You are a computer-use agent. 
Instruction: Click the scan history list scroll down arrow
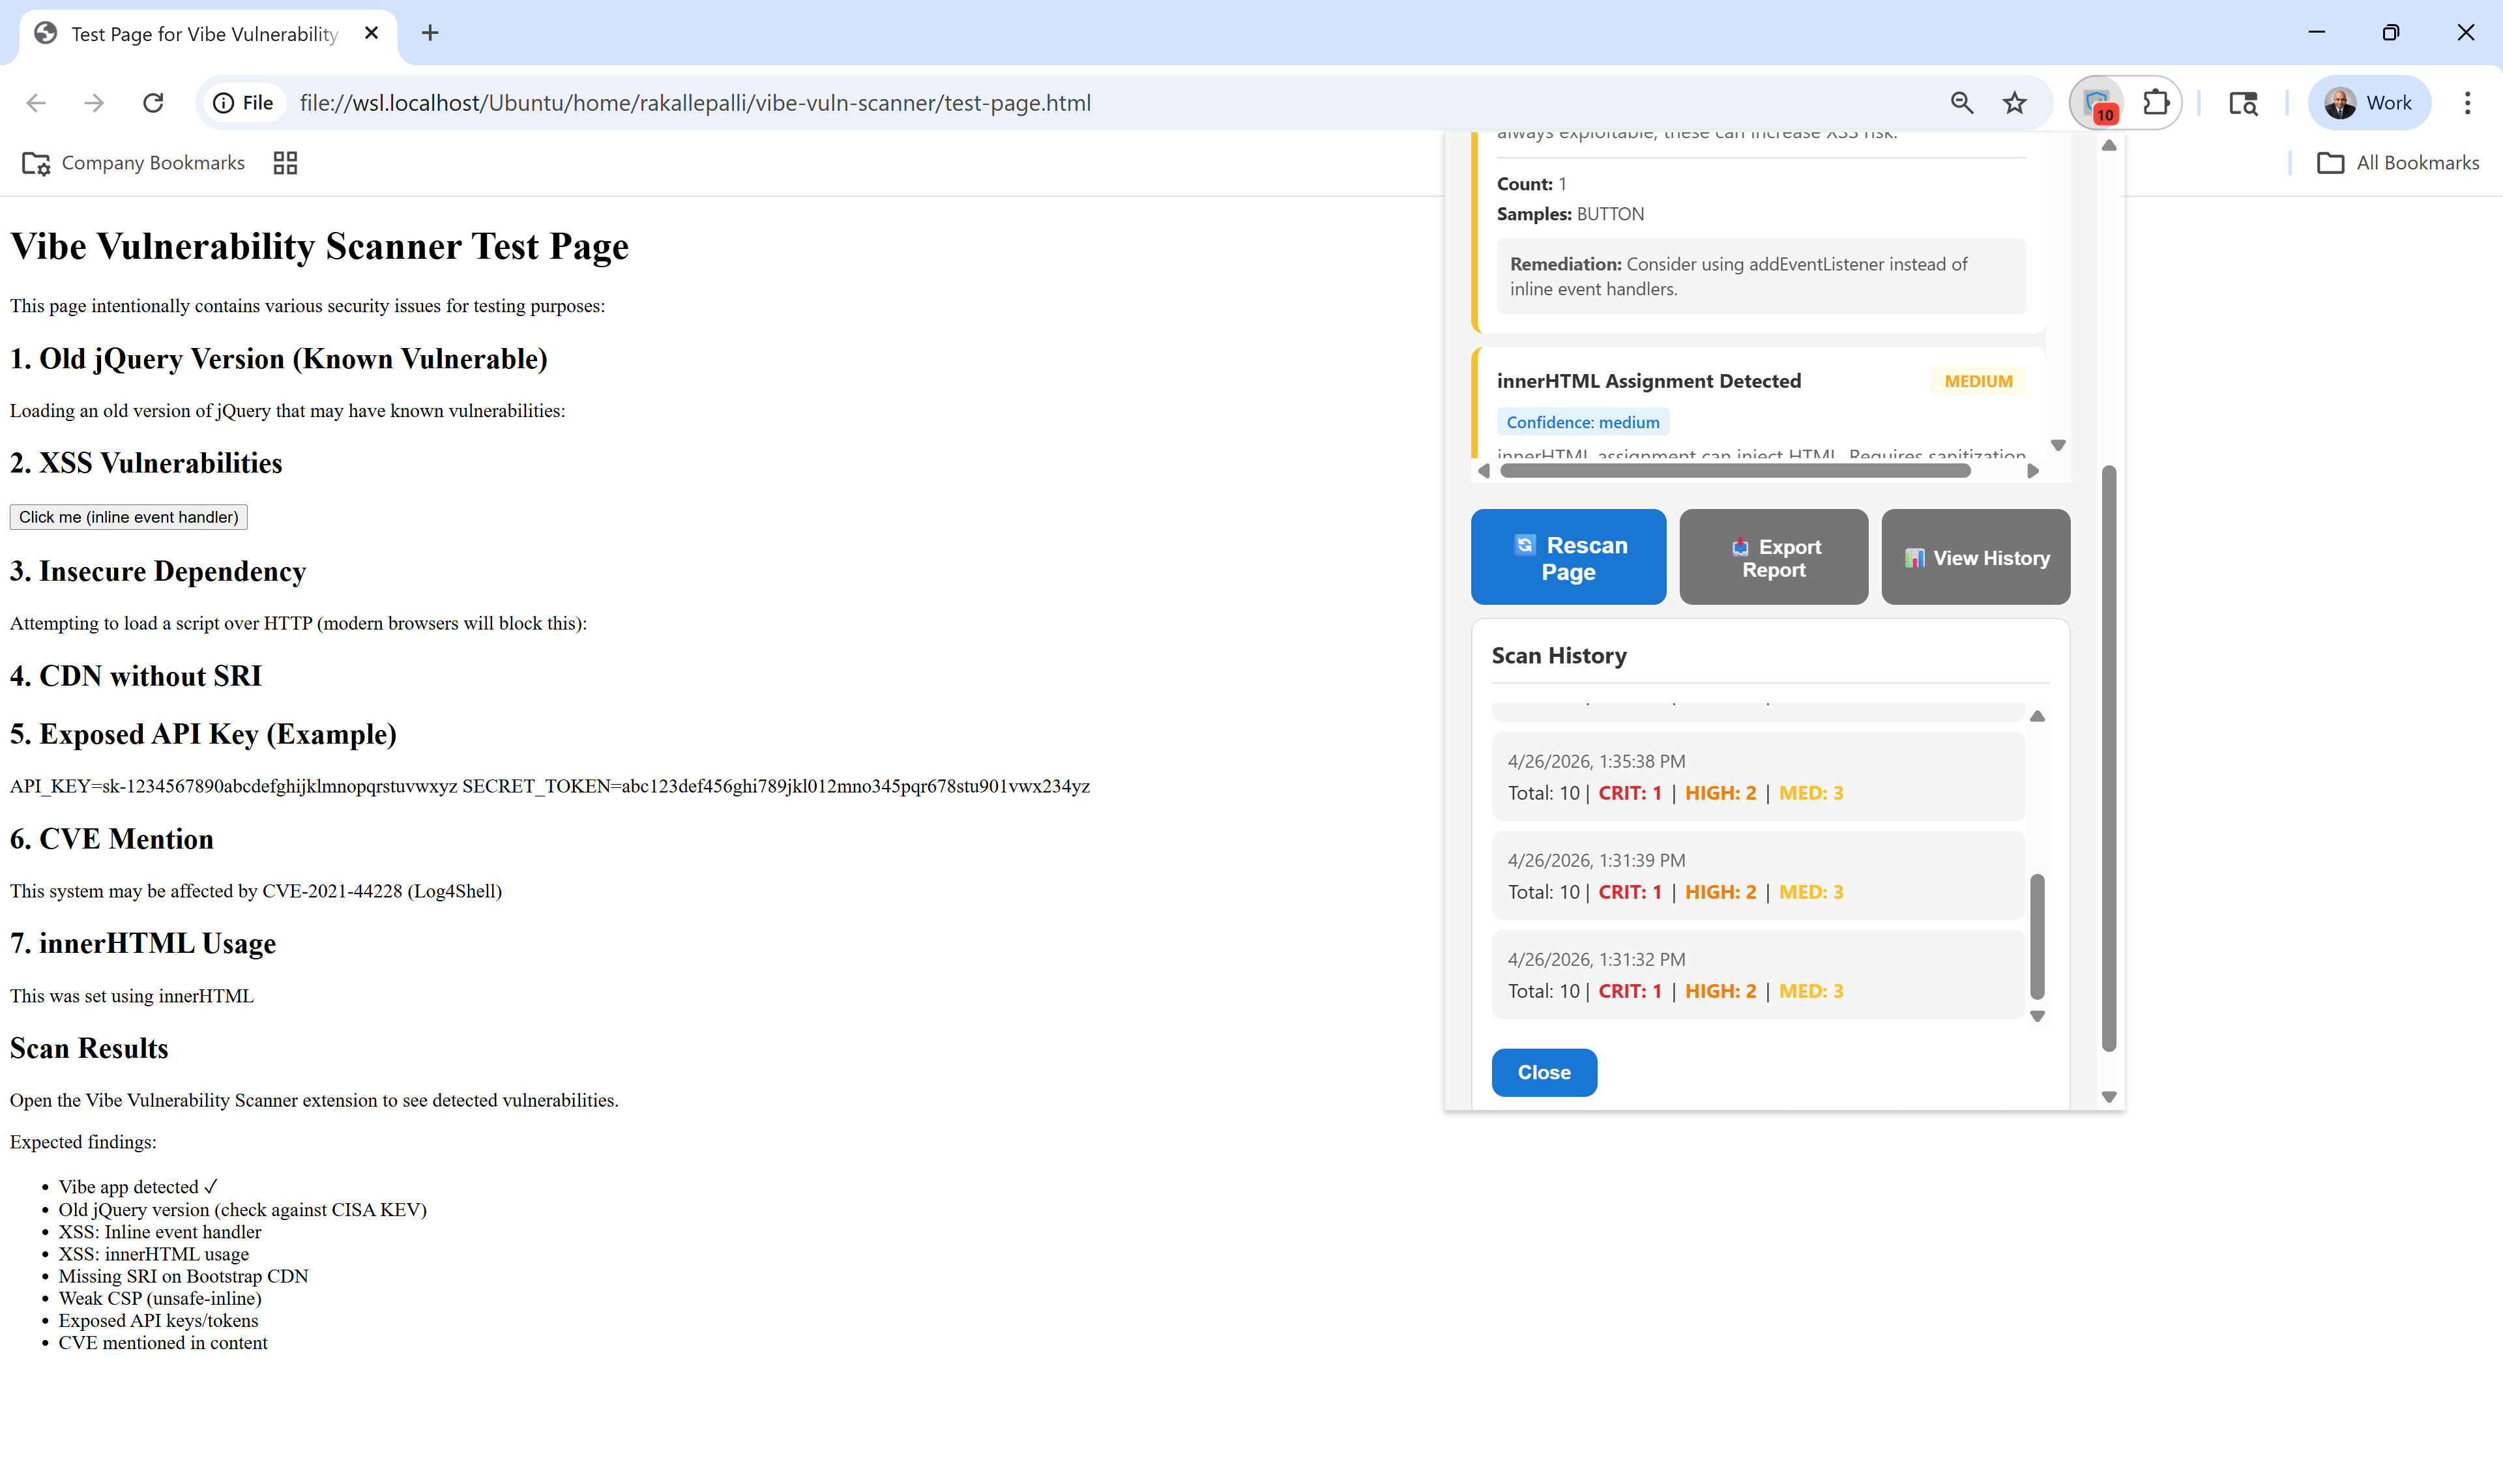point(2036,1016)
